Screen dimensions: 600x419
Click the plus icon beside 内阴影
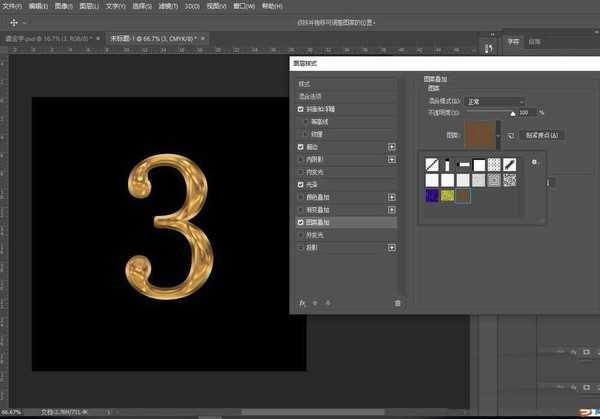point(391,159)
